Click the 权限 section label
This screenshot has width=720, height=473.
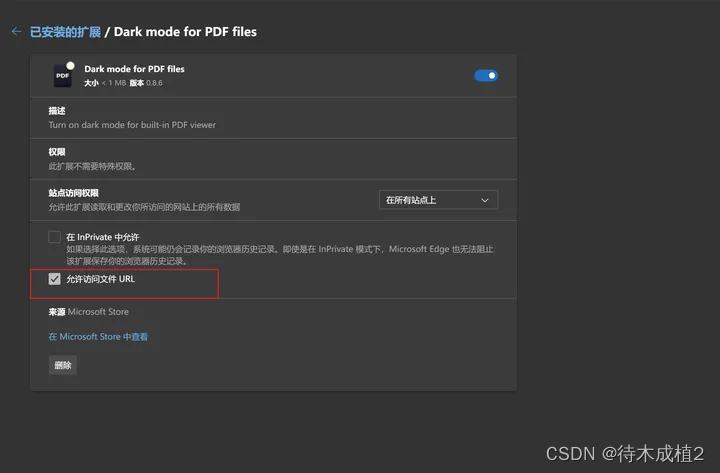click(57, 152)
